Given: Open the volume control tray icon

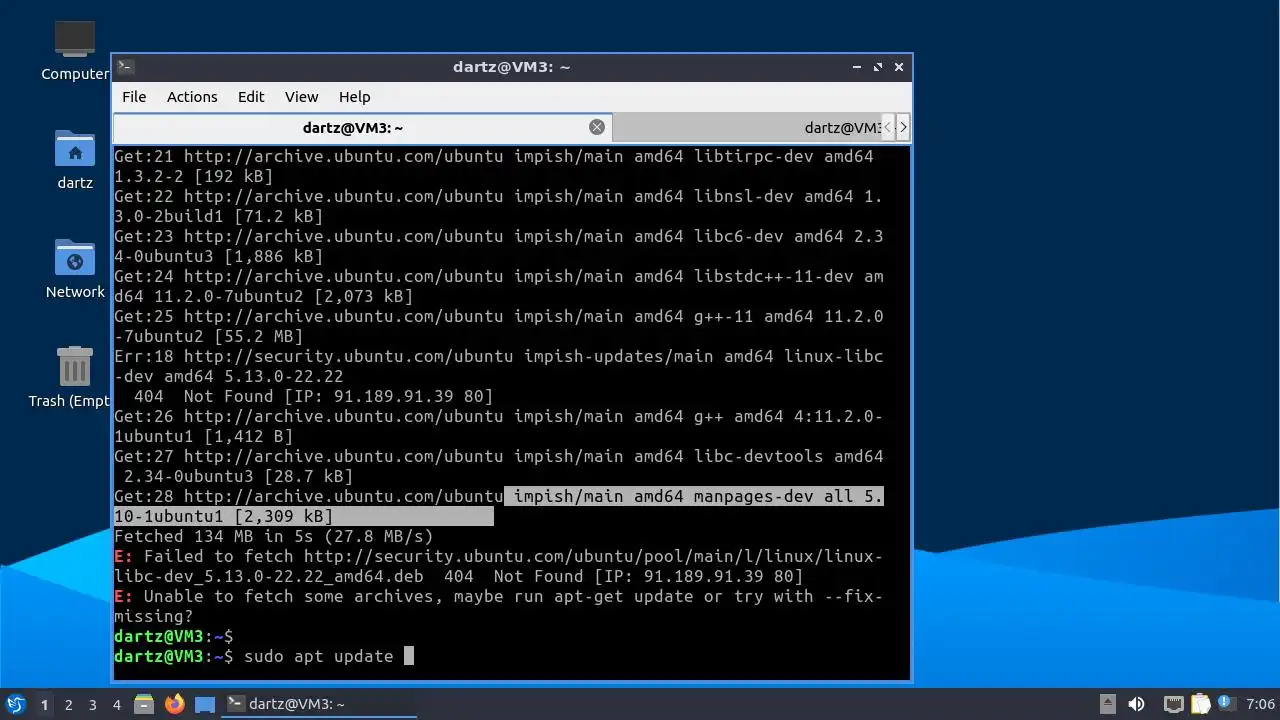Looking at the screenshot, I should point(1136,704).
